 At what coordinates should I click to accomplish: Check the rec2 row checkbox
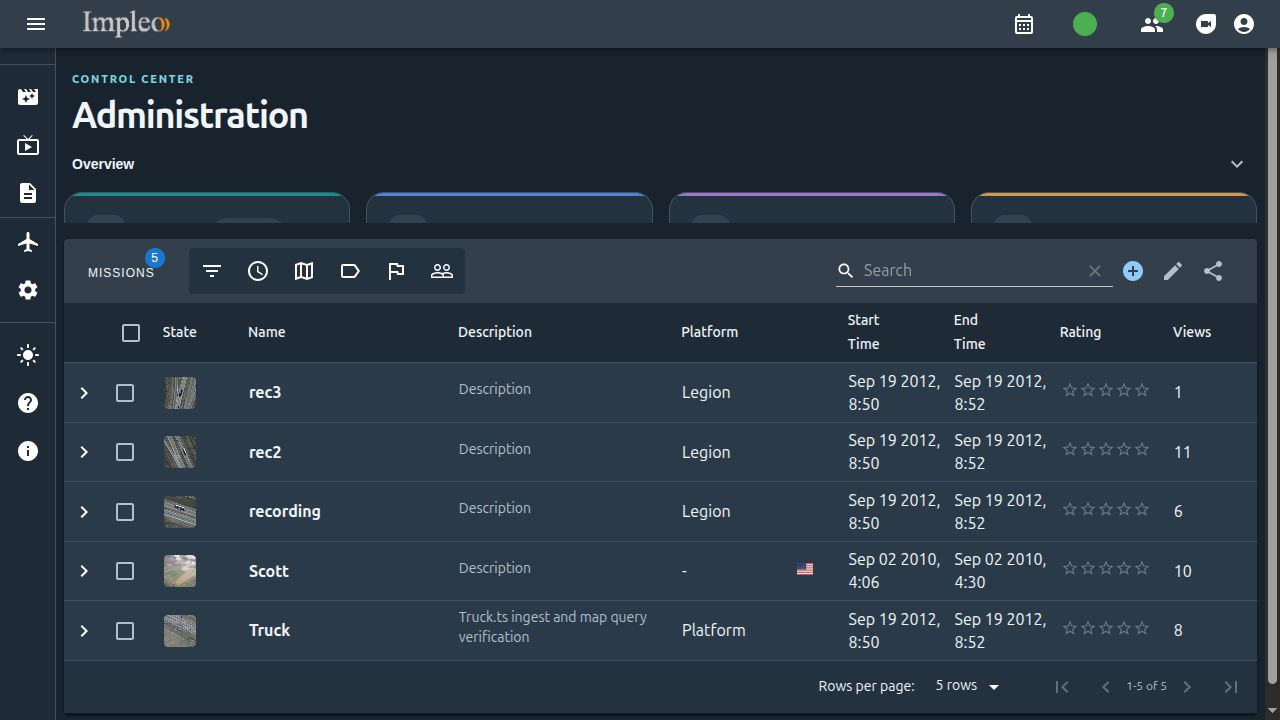pyautogui.click(x=125, y=452)
